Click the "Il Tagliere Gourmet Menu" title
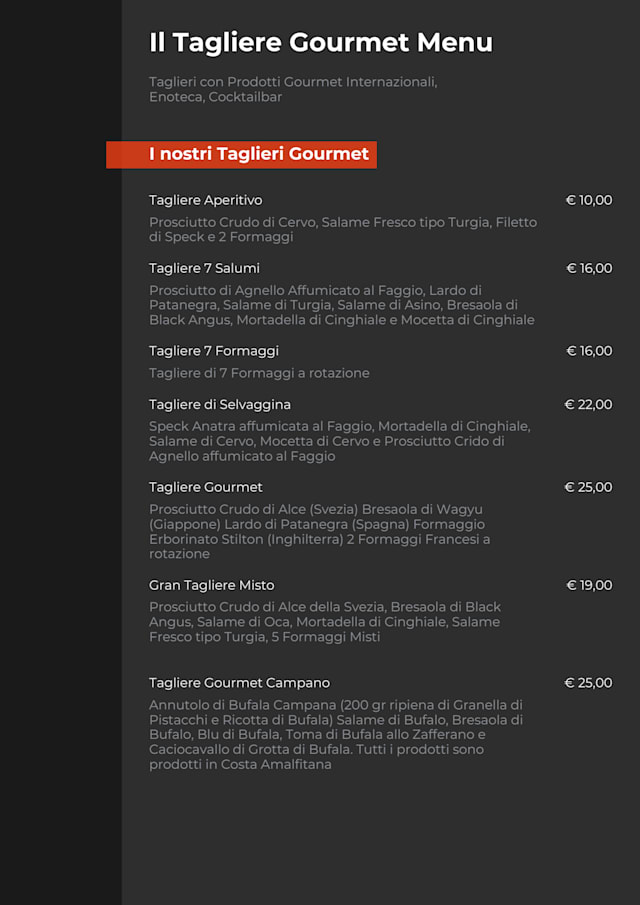Viewport: 640px width, 905px height. point(320,43)
